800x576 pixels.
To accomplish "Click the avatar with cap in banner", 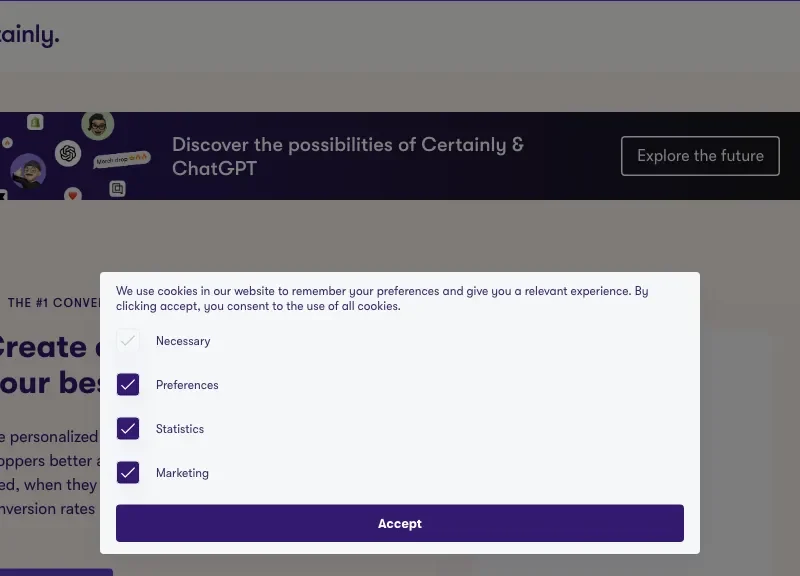I will pos(27,170).
